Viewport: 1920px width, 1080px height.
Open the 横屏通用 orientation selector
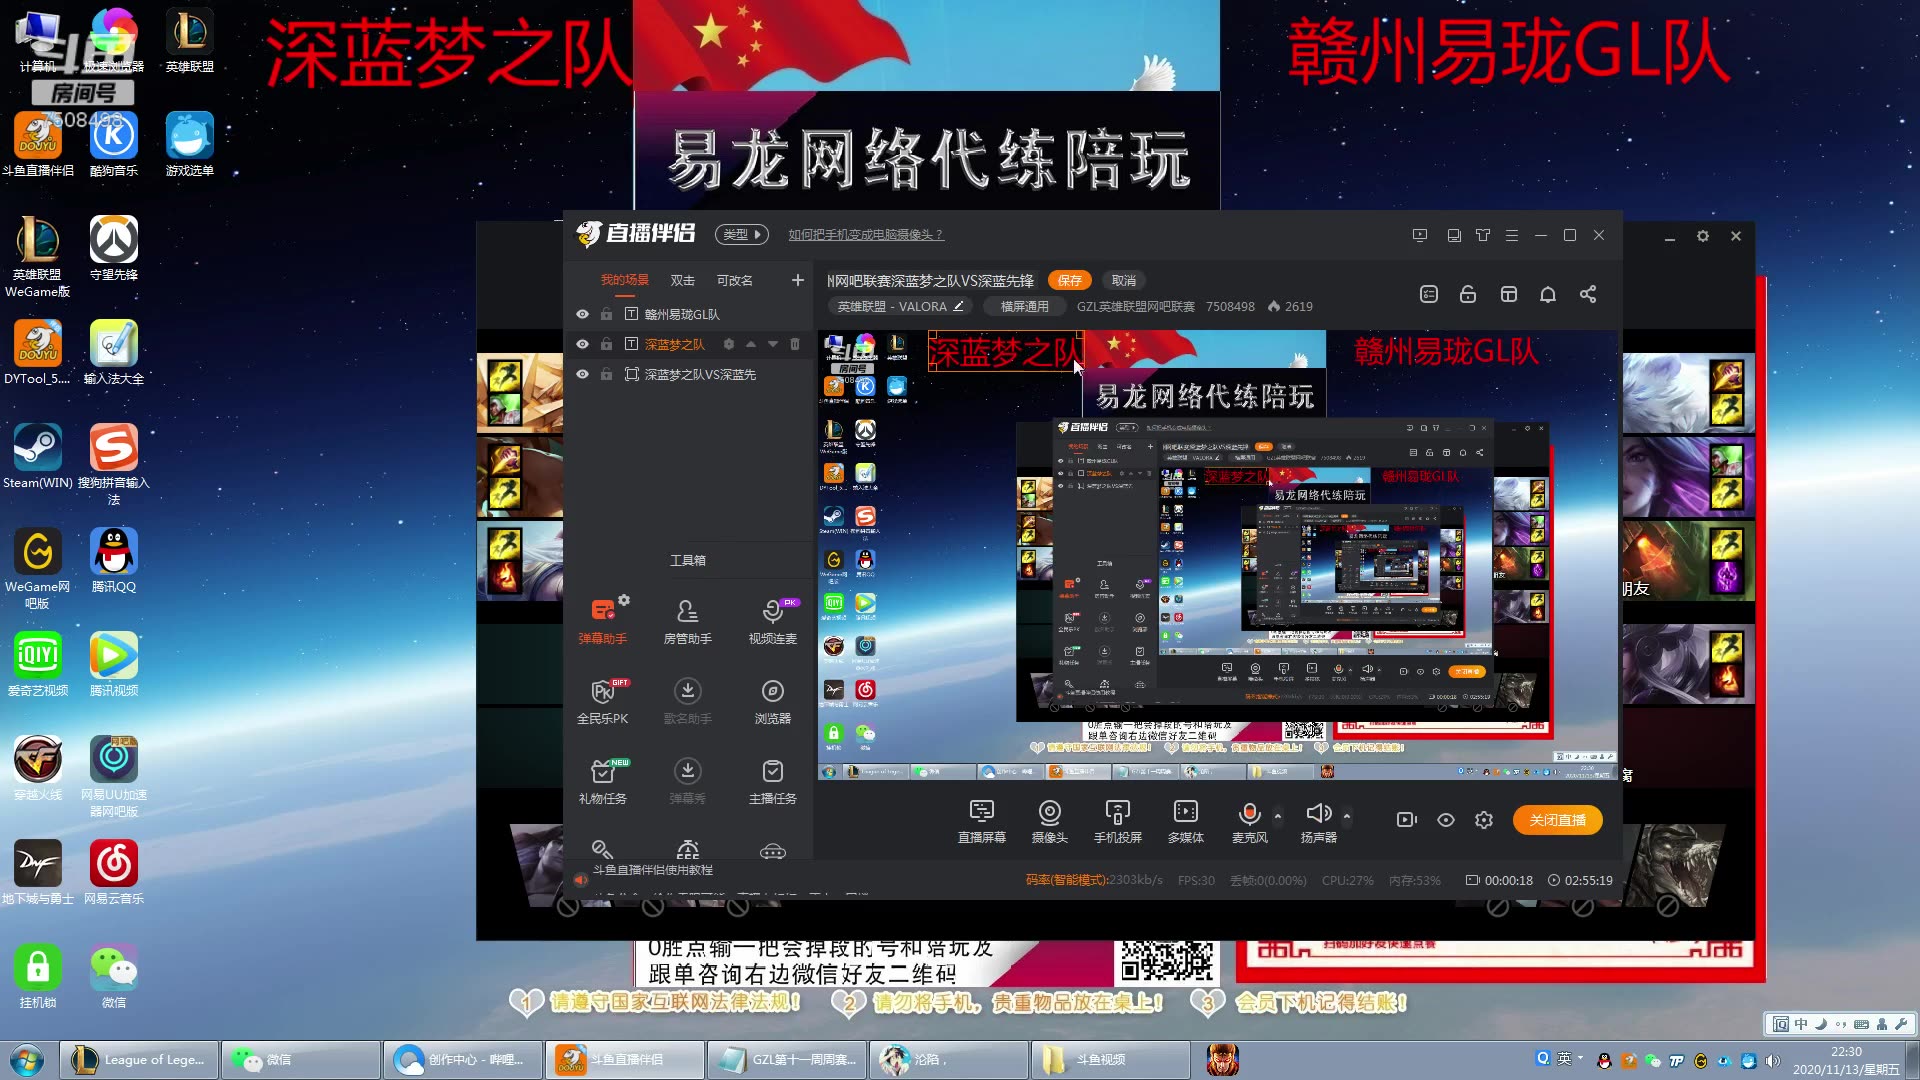[x=1024, y=307]
